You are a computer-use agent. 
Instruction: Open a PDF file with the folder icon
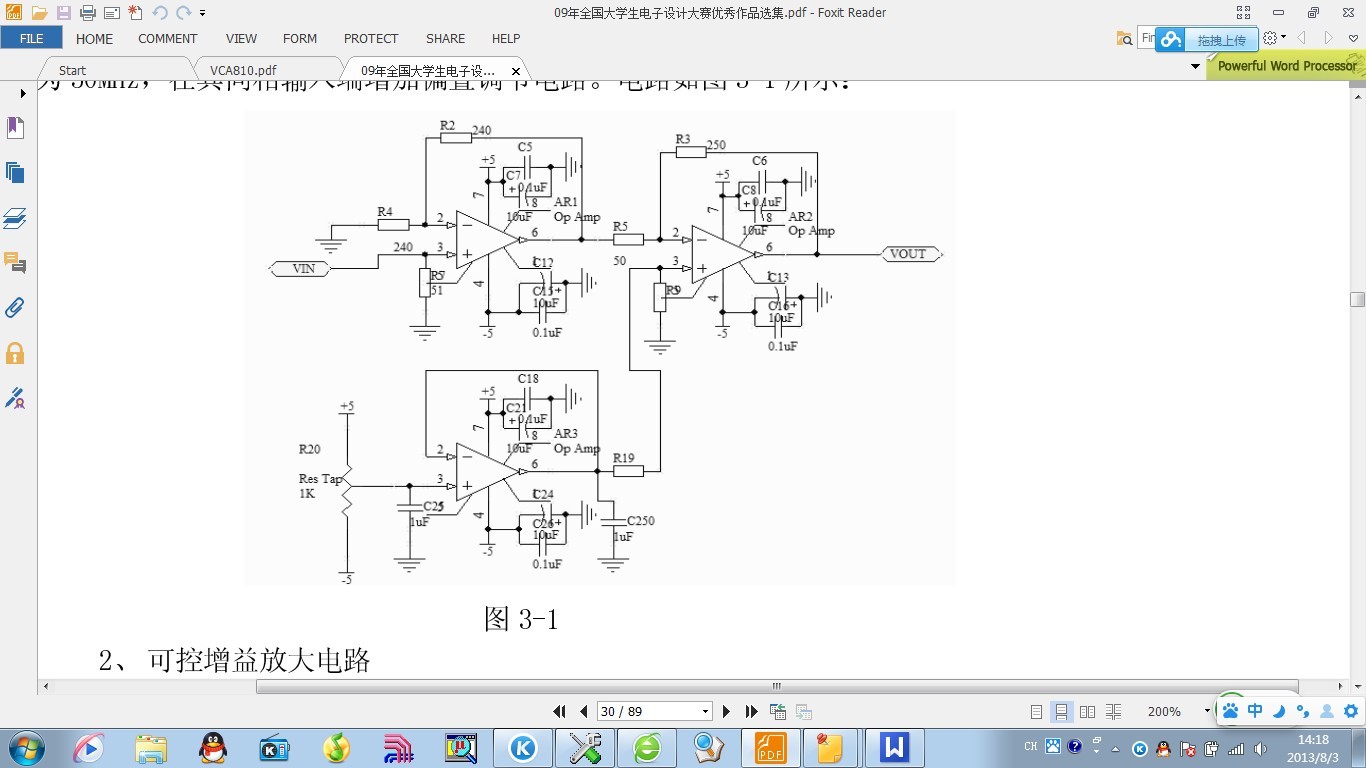pos(39,13)
